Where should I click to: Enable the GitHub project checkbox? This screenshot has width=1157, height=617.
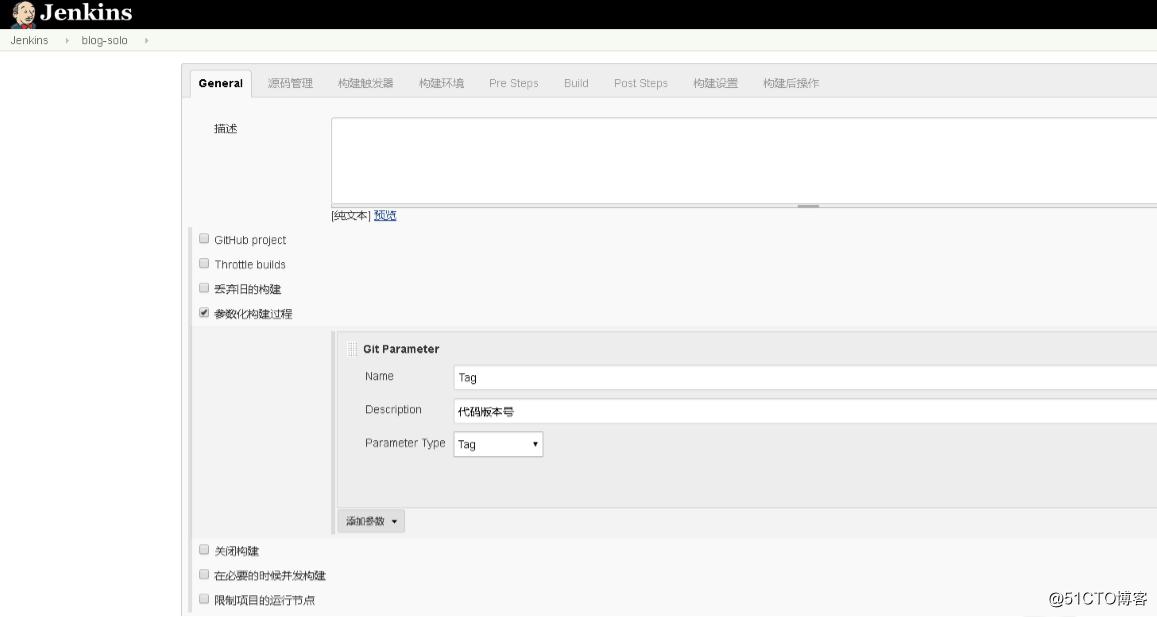204,239
